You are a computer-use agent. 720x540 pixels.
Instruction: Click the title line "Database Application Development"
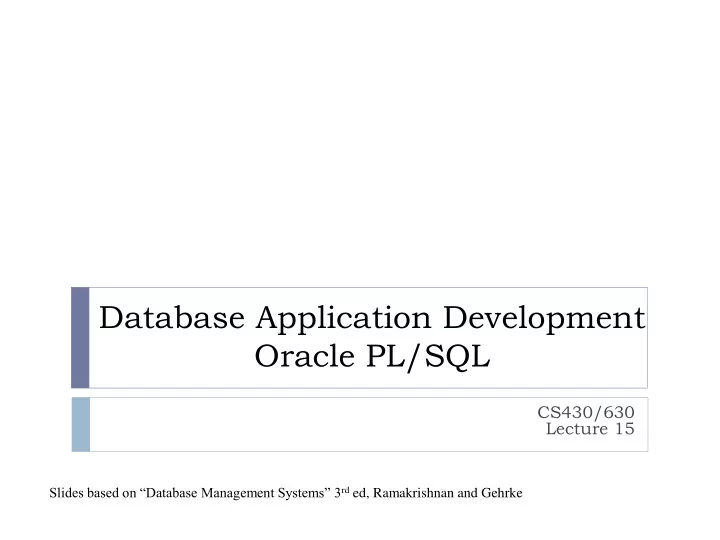coord(372,318)
